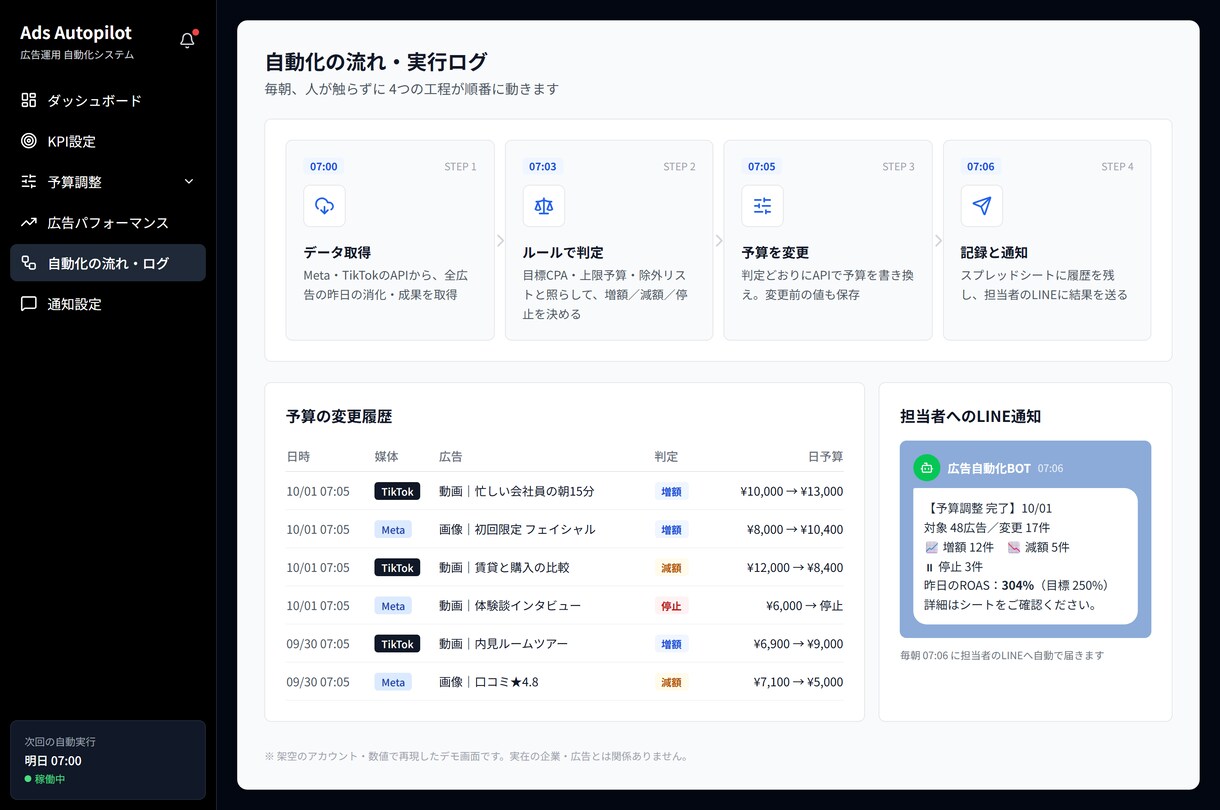Open ダッシュボード menu item
The height and width of the screenshot is (810, 1220).
tap(108, 101)
